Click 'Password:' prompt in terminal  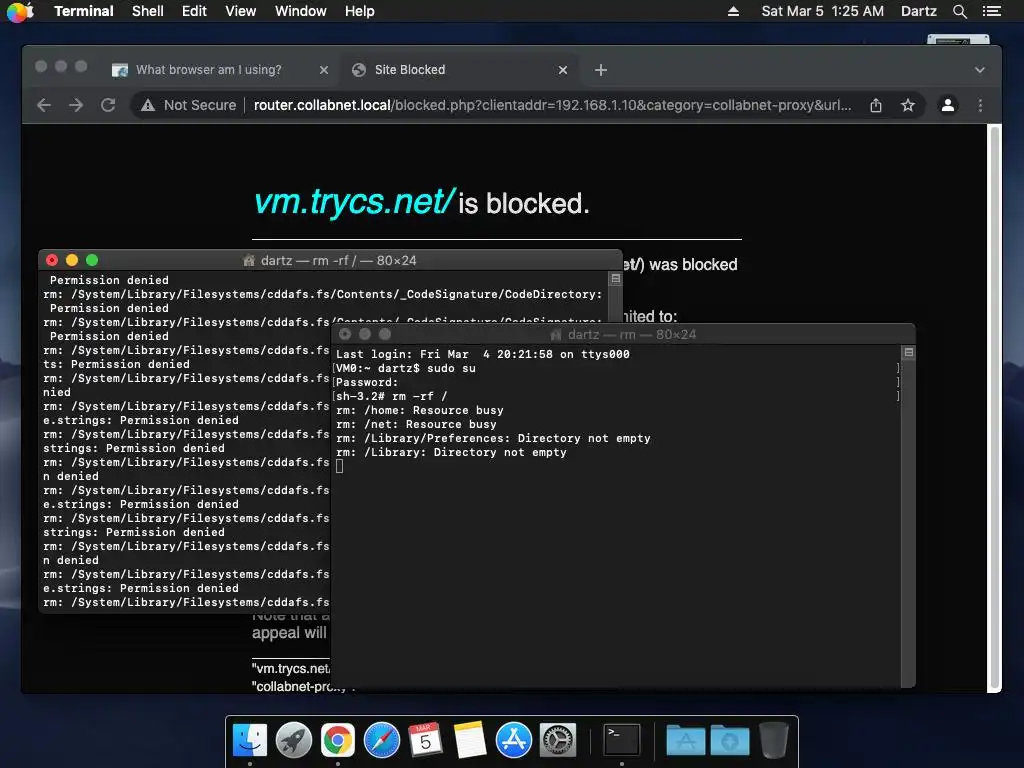pyautogui.click(x=367, y=382)
